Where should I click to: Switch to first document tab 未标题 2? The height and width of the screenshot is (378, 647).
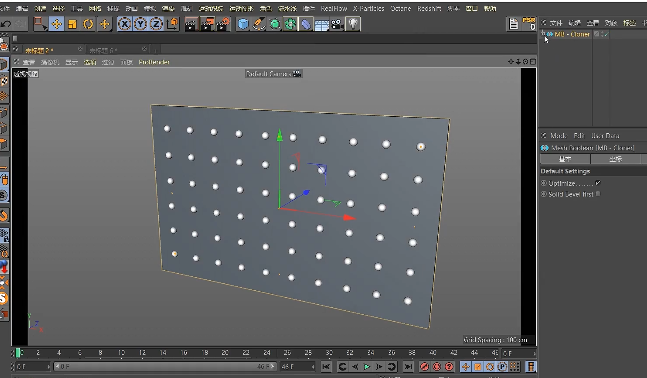tap(39, 50)
